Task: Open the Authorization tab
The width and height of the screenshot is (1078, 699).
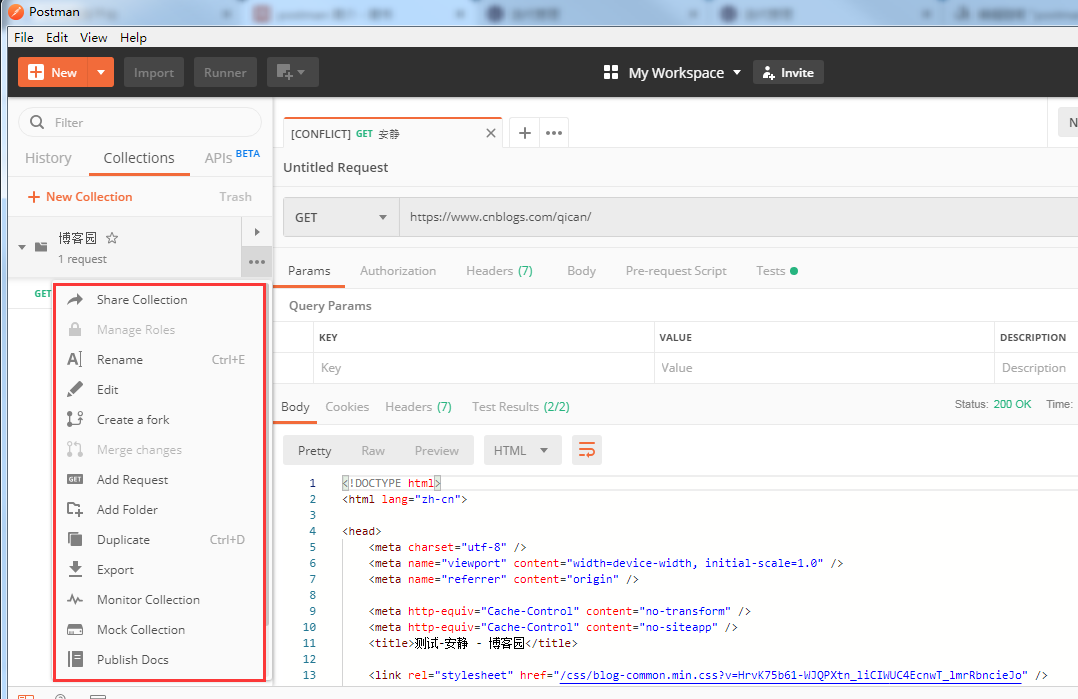Action: (x=398, y=271)
